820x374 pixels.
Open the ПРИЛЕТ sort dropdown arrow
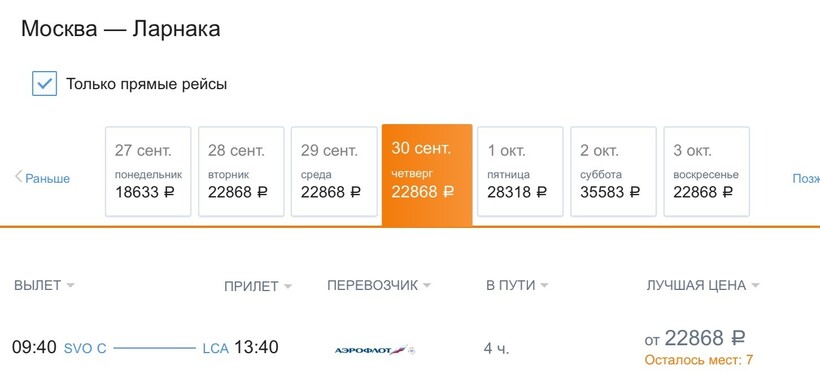tap(288, 287)
